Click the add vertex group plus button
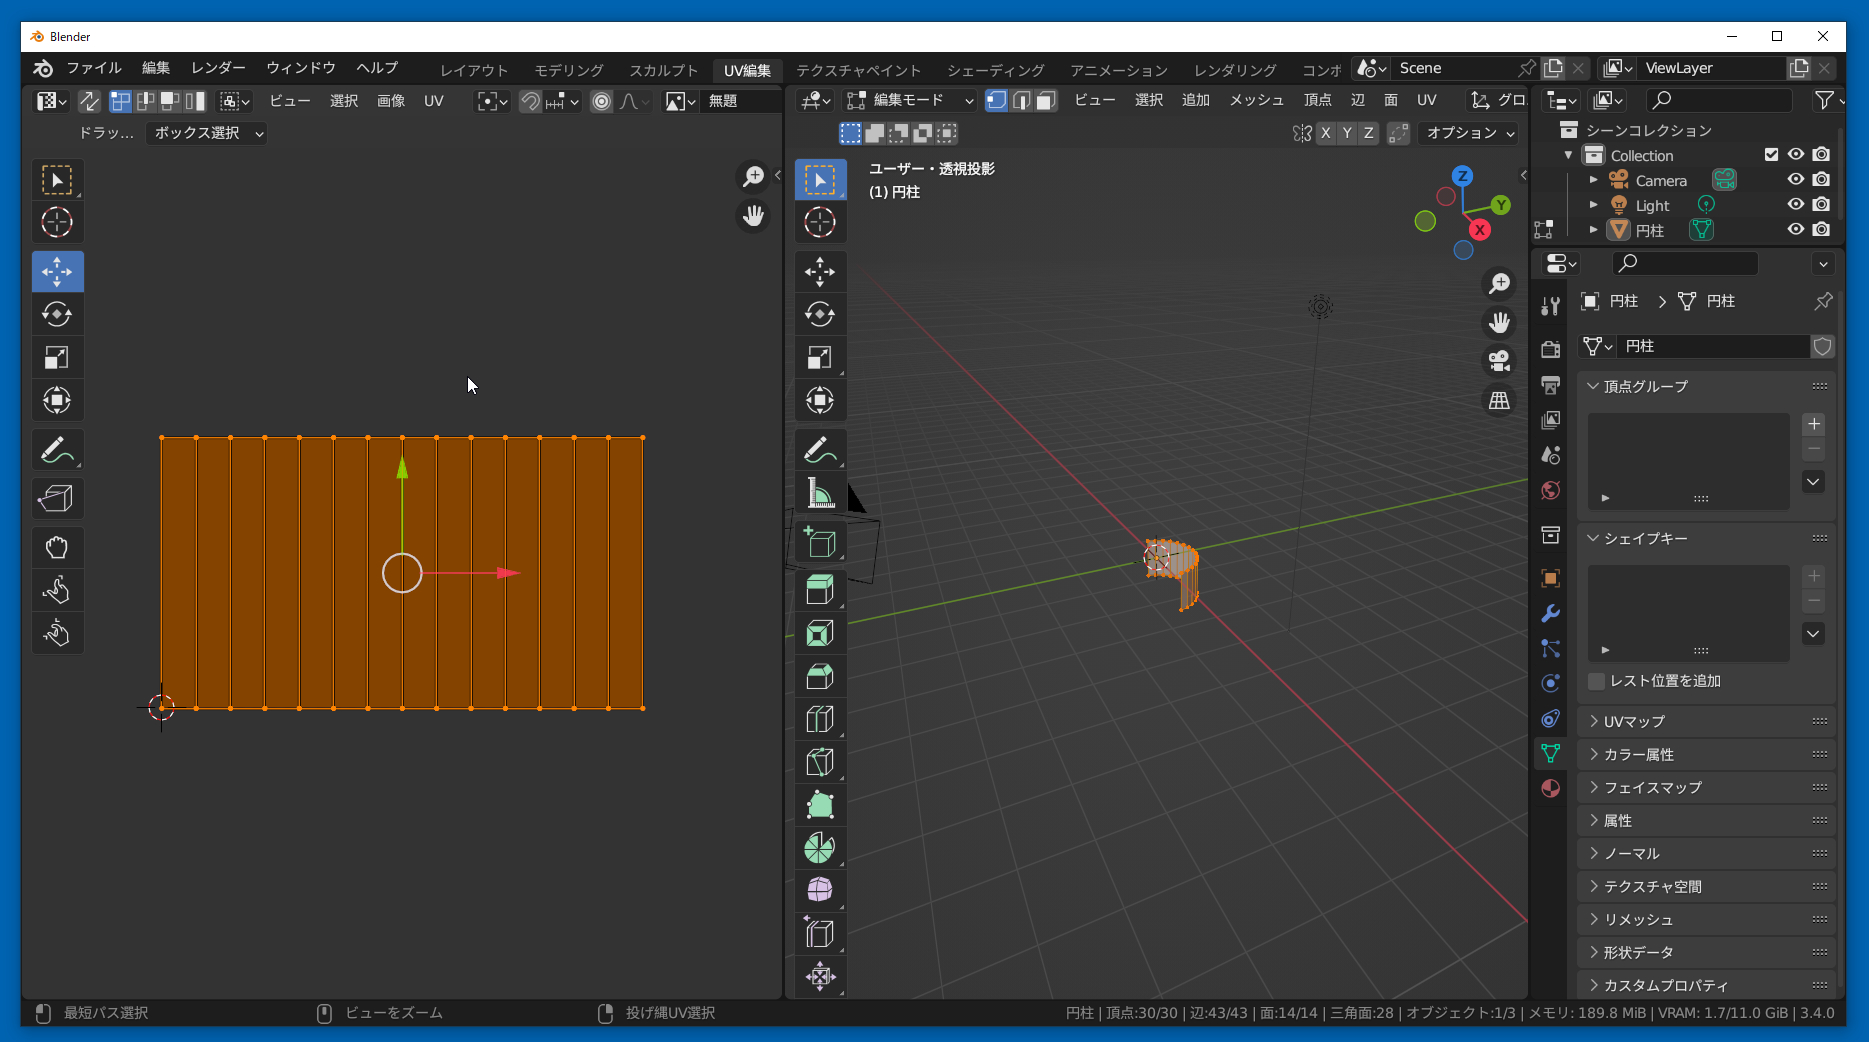1869x1042 pixels. coord(1814,424)
